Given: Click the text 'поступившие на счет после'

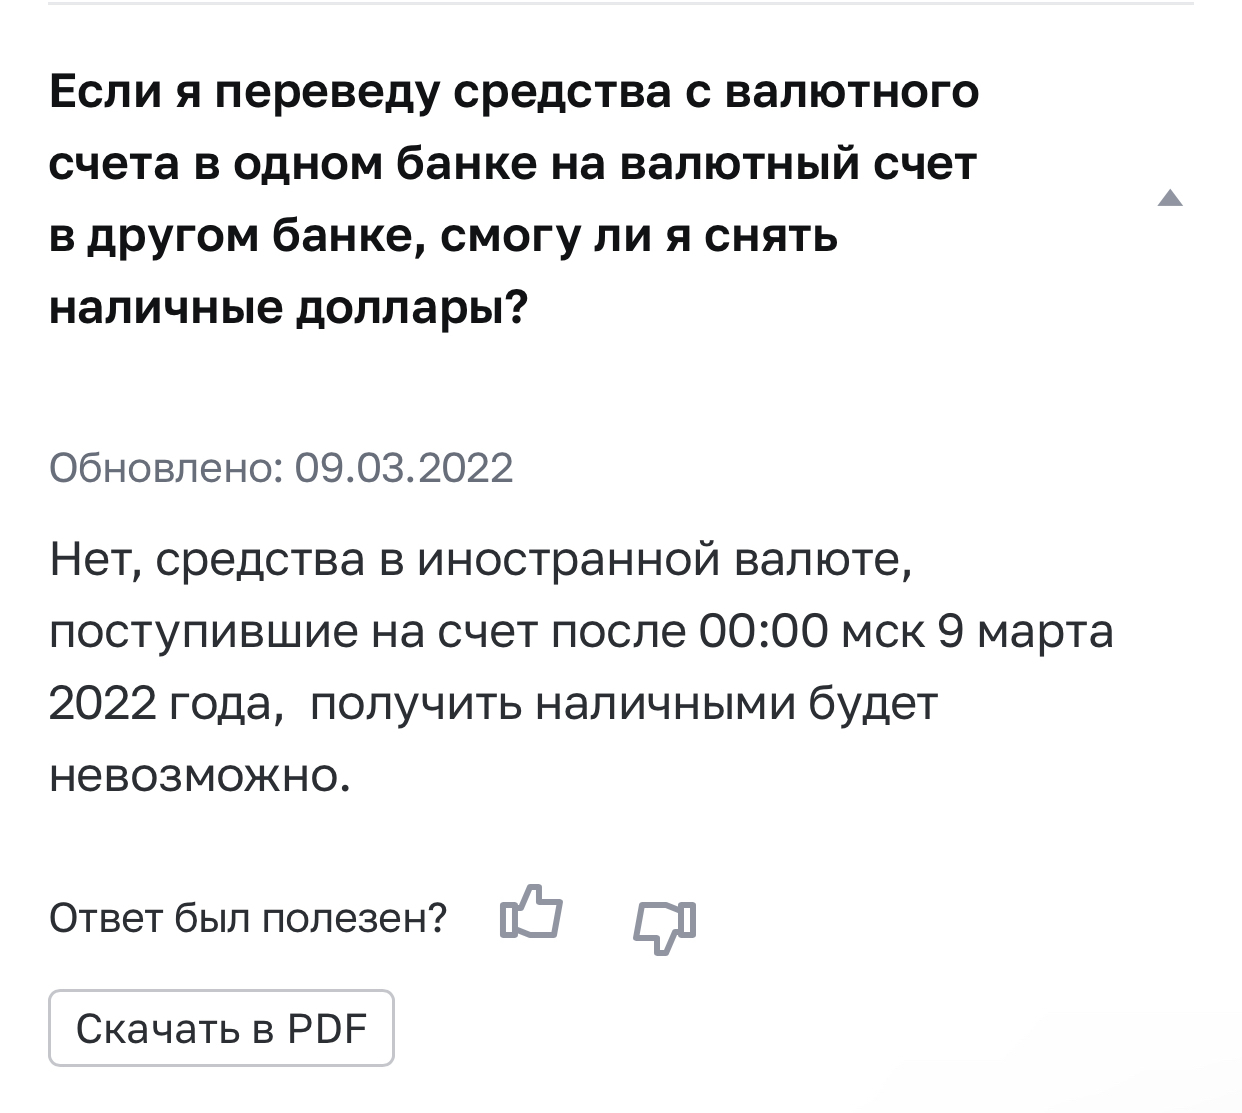Looking at the screenshot, I should (368, 633).
